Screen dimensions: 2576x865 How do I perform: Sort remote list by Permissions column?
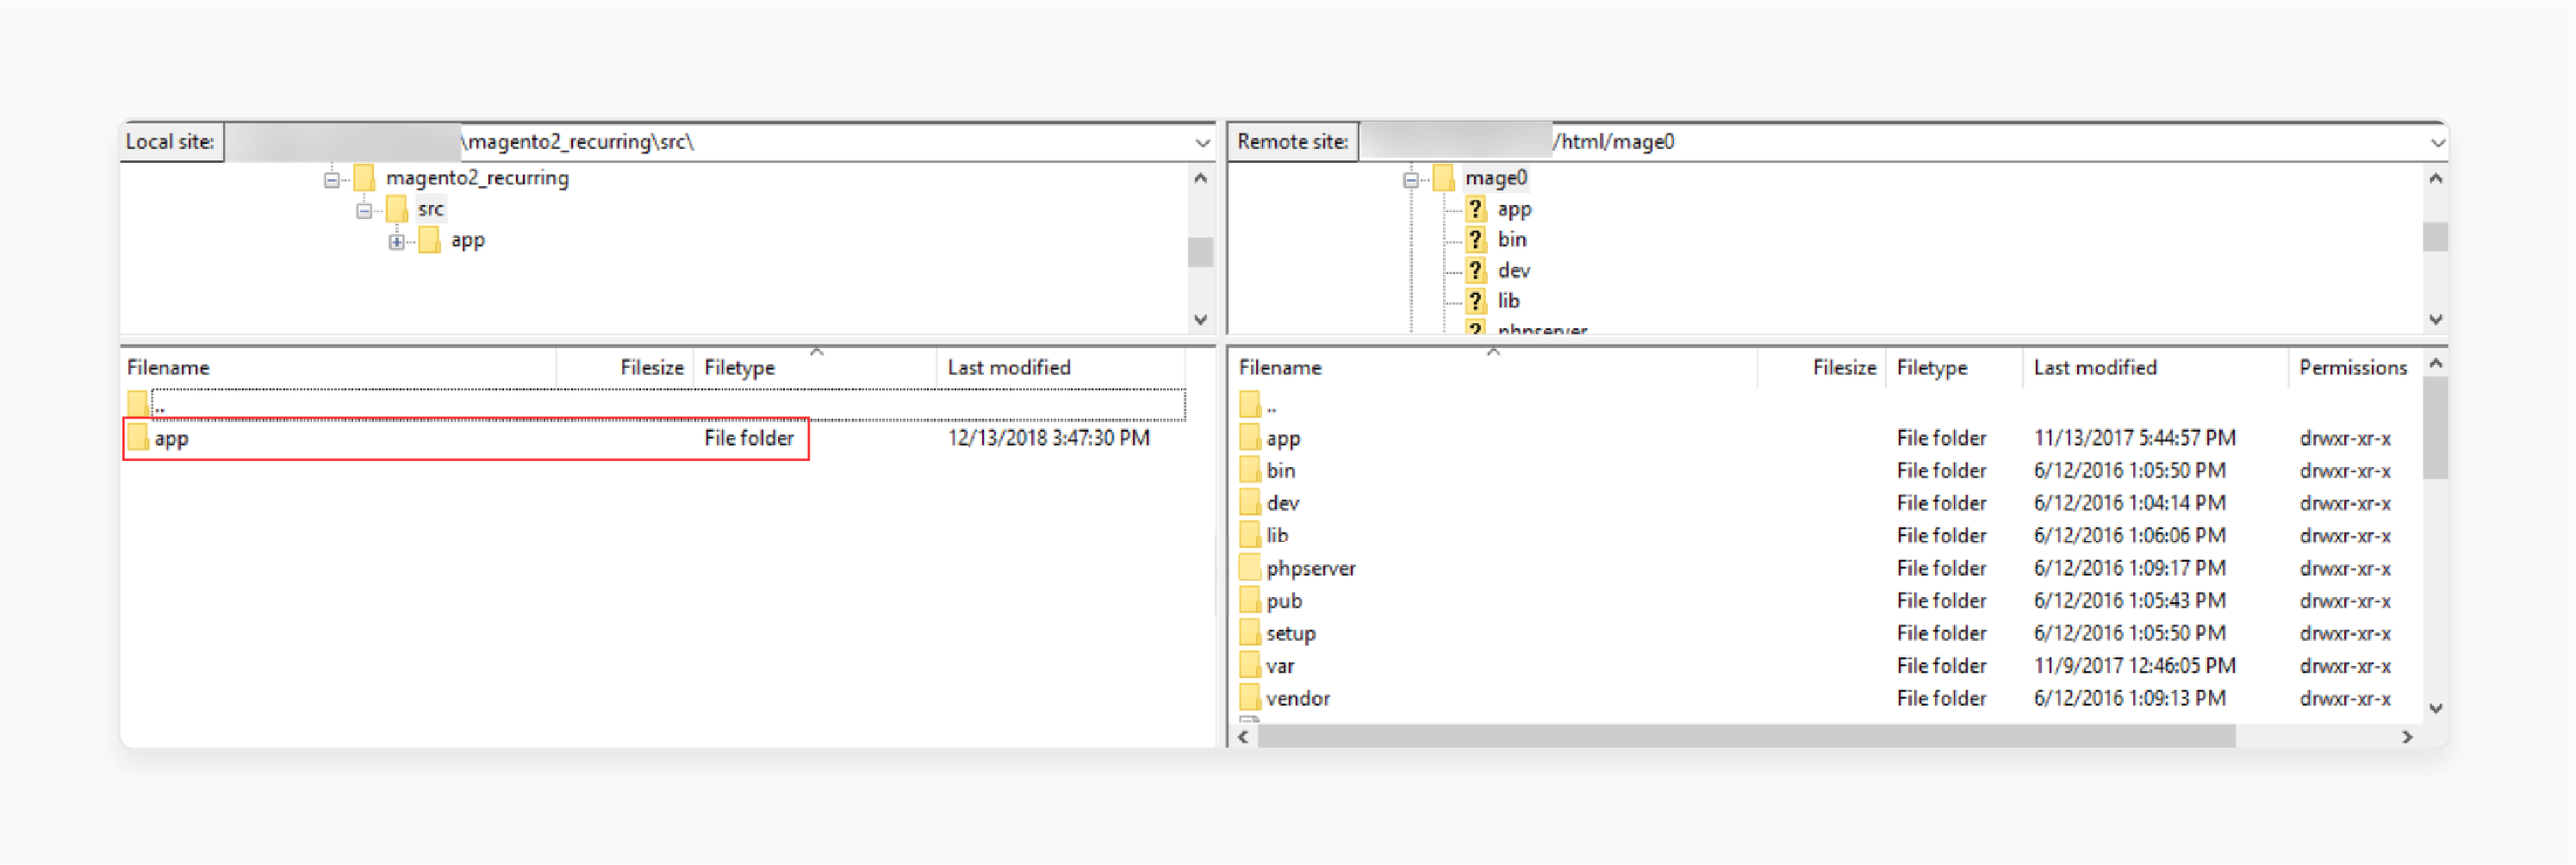click(2353, 367)
